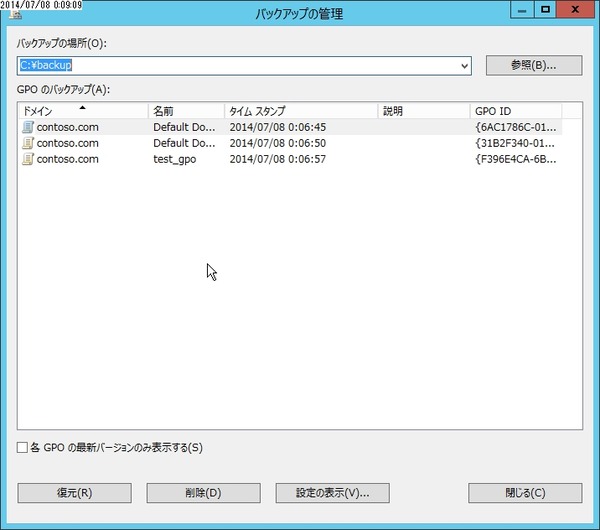Select timestamp 2014/07/08 0:06:50
This screenshot has height=530, width=600.
278,143
